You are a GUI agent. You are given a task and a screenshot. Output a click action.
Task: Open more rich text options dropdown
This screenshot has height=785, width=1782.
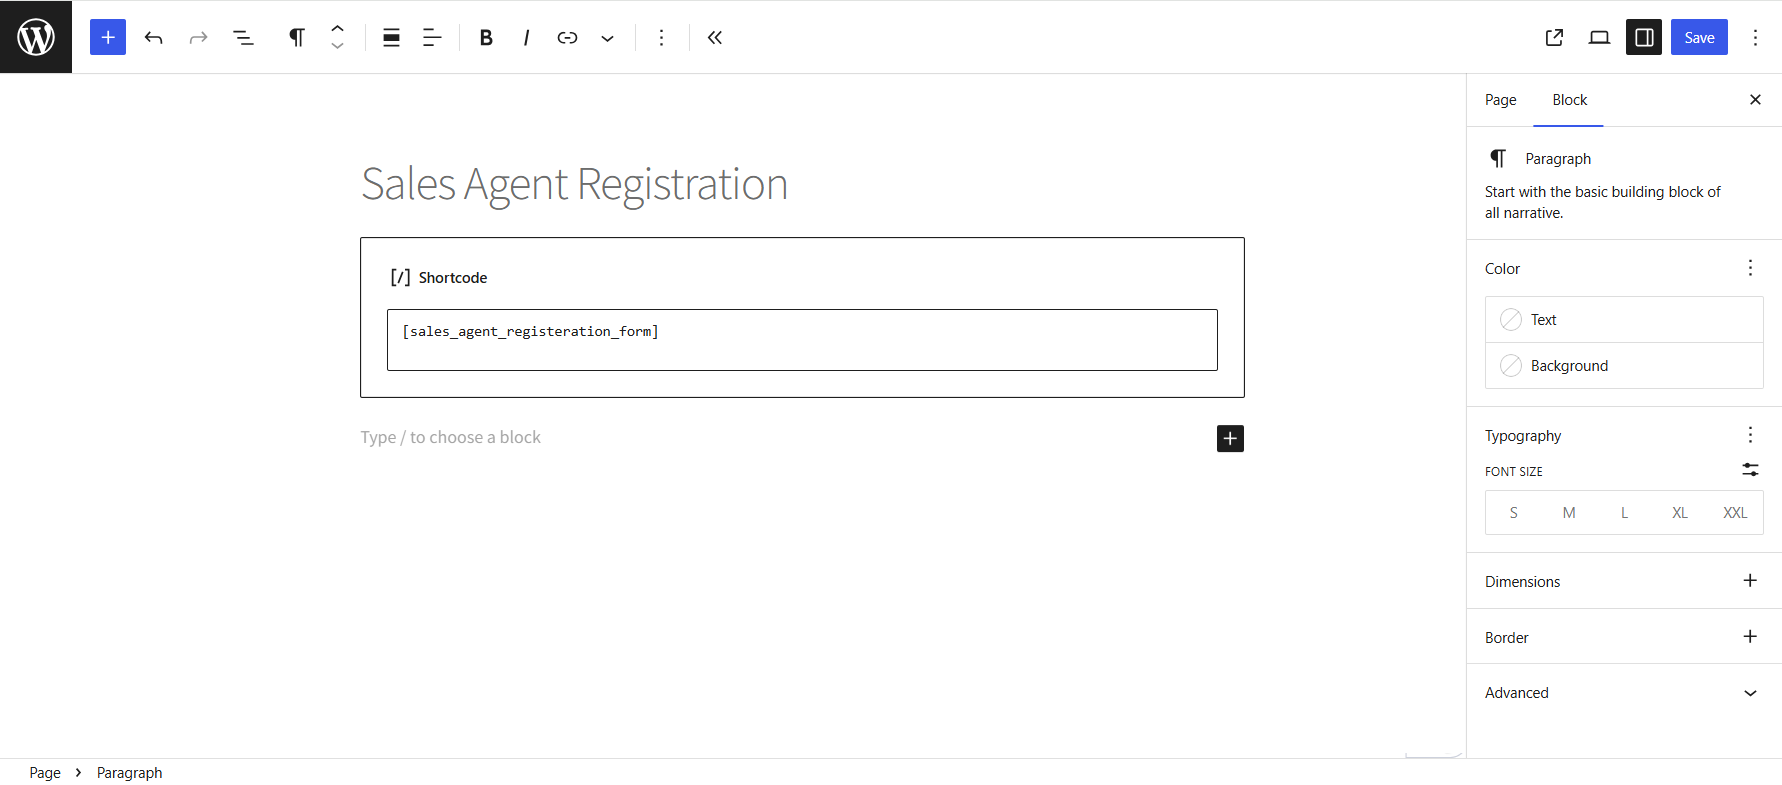(607, 37)
